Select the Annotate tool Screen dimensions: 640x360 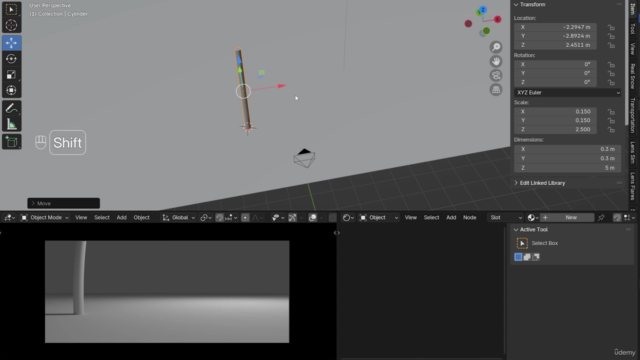(11, 108)
